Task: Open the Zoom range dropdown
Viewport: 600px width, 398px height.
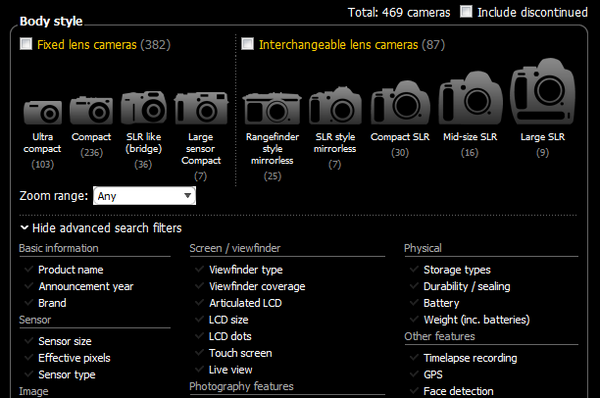Action: pyautogui.click(x=144, y=196)
